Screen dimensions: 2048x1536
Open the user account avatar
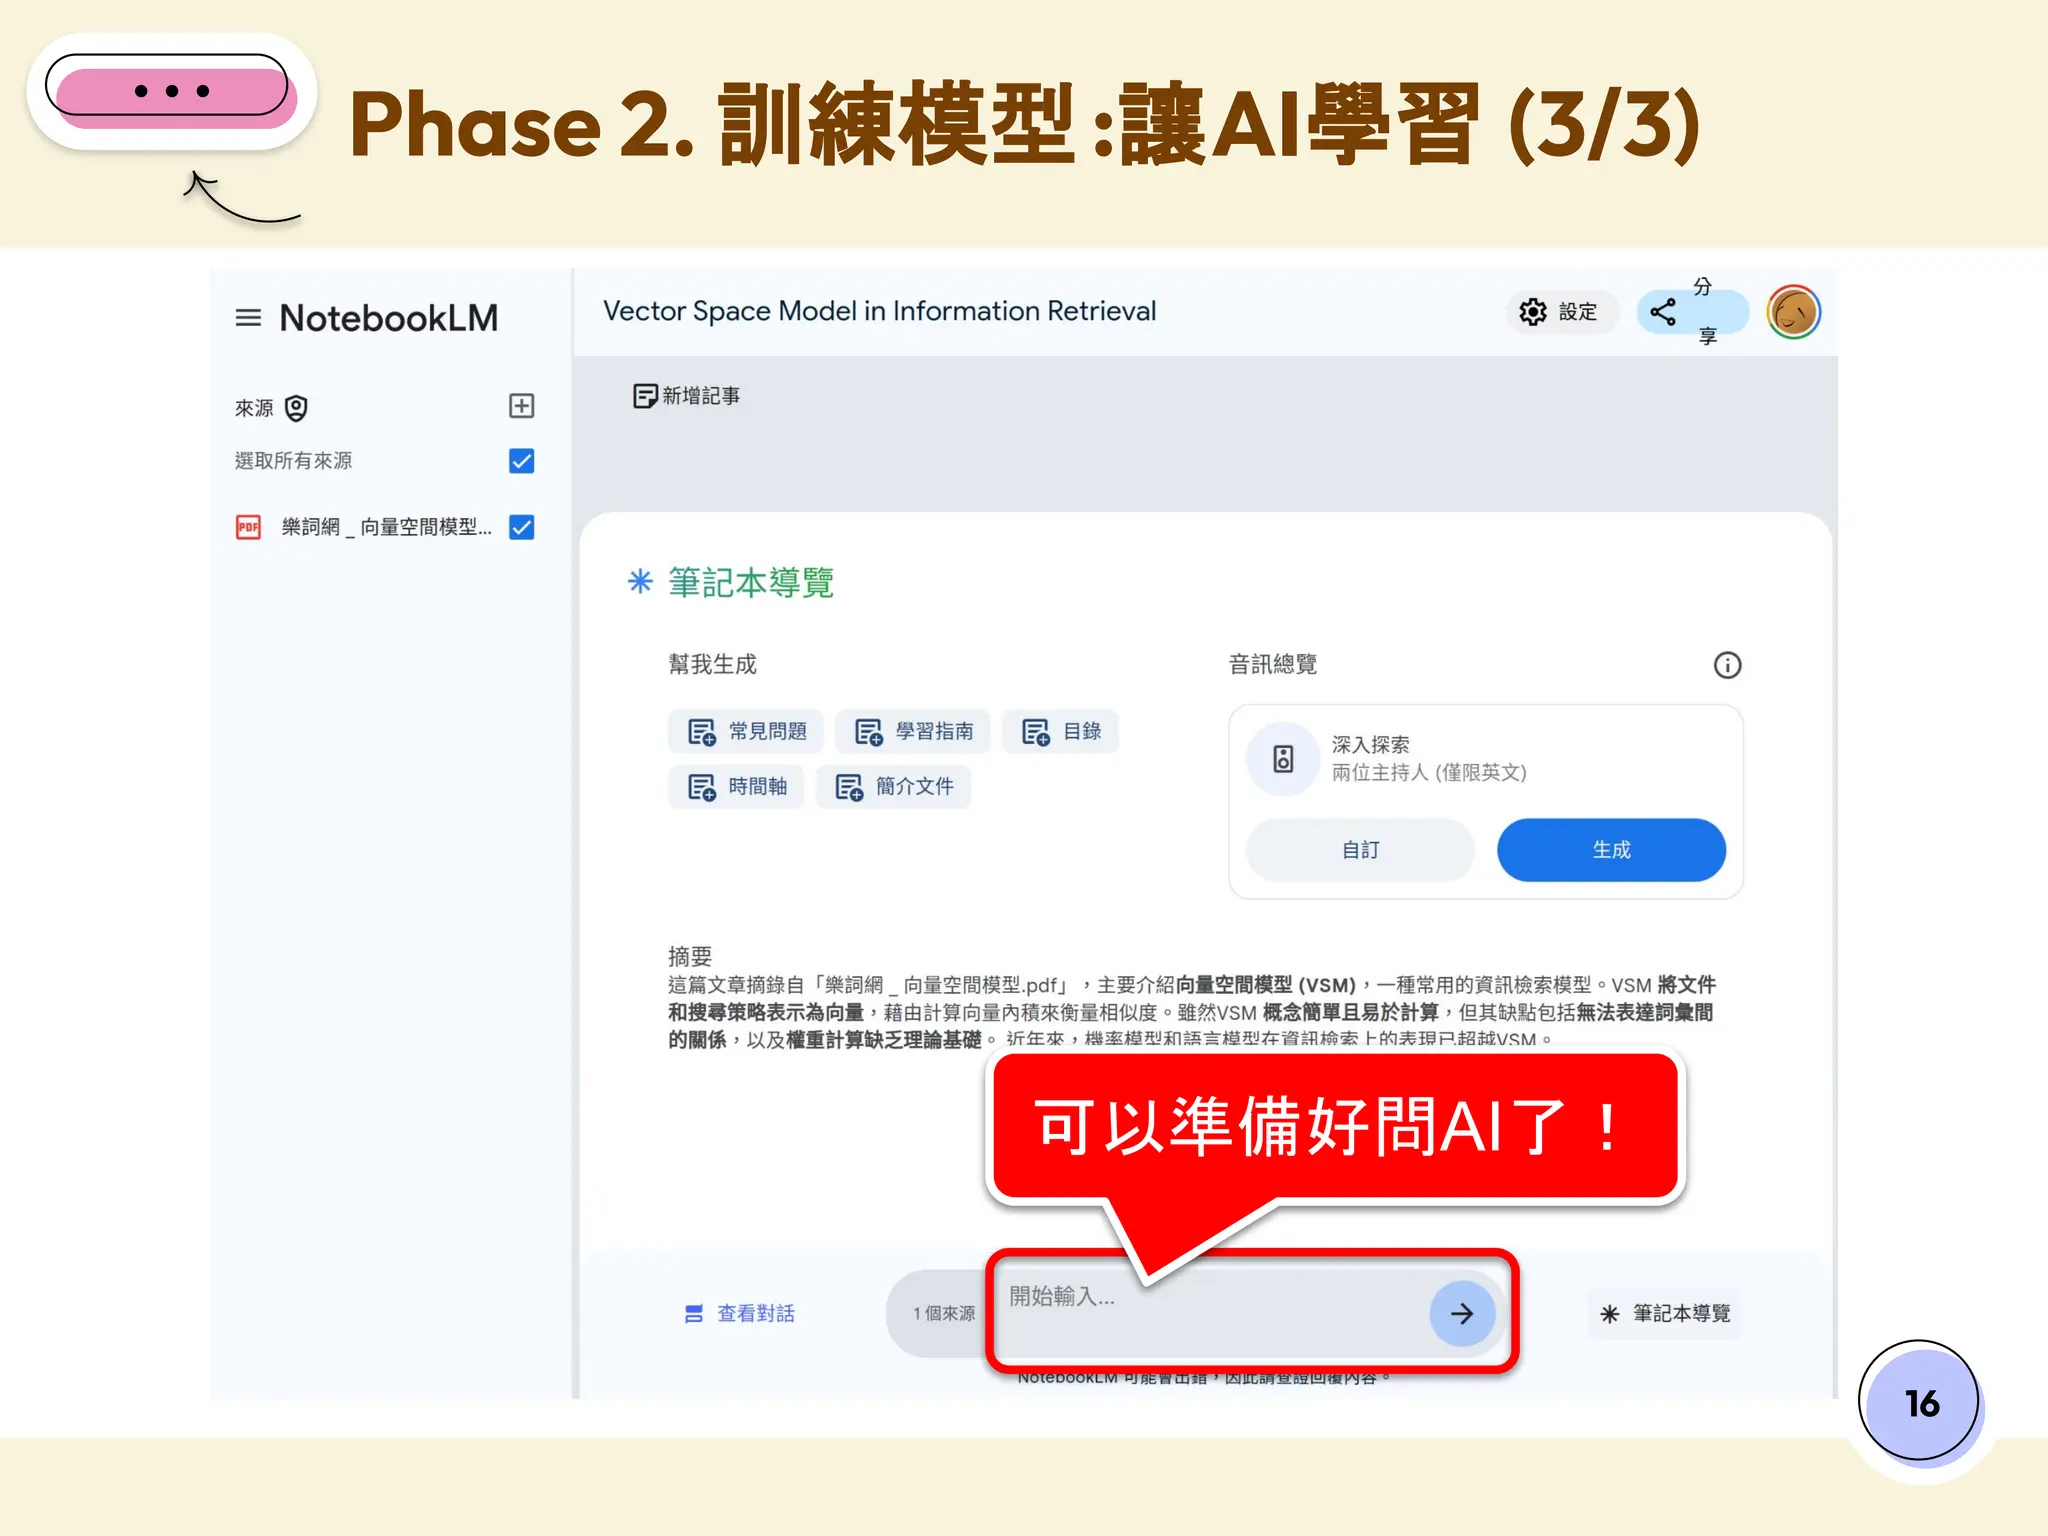tap(1793, 312)
